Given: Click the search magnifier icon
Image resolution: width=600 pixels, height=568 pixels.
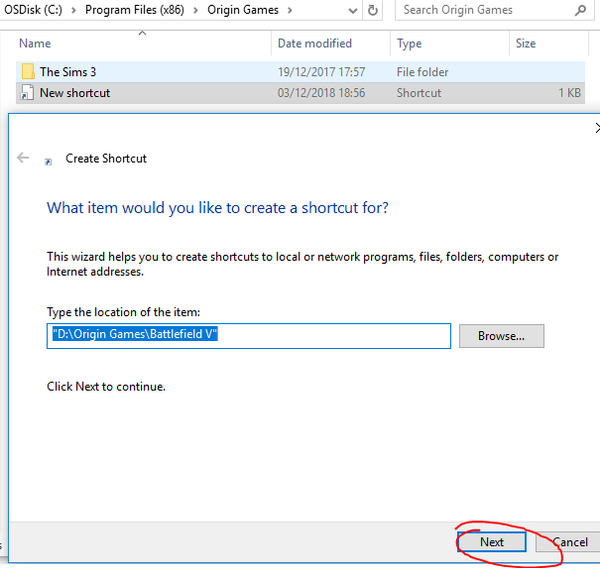Looking at the screenshot, I should (580, 10).
